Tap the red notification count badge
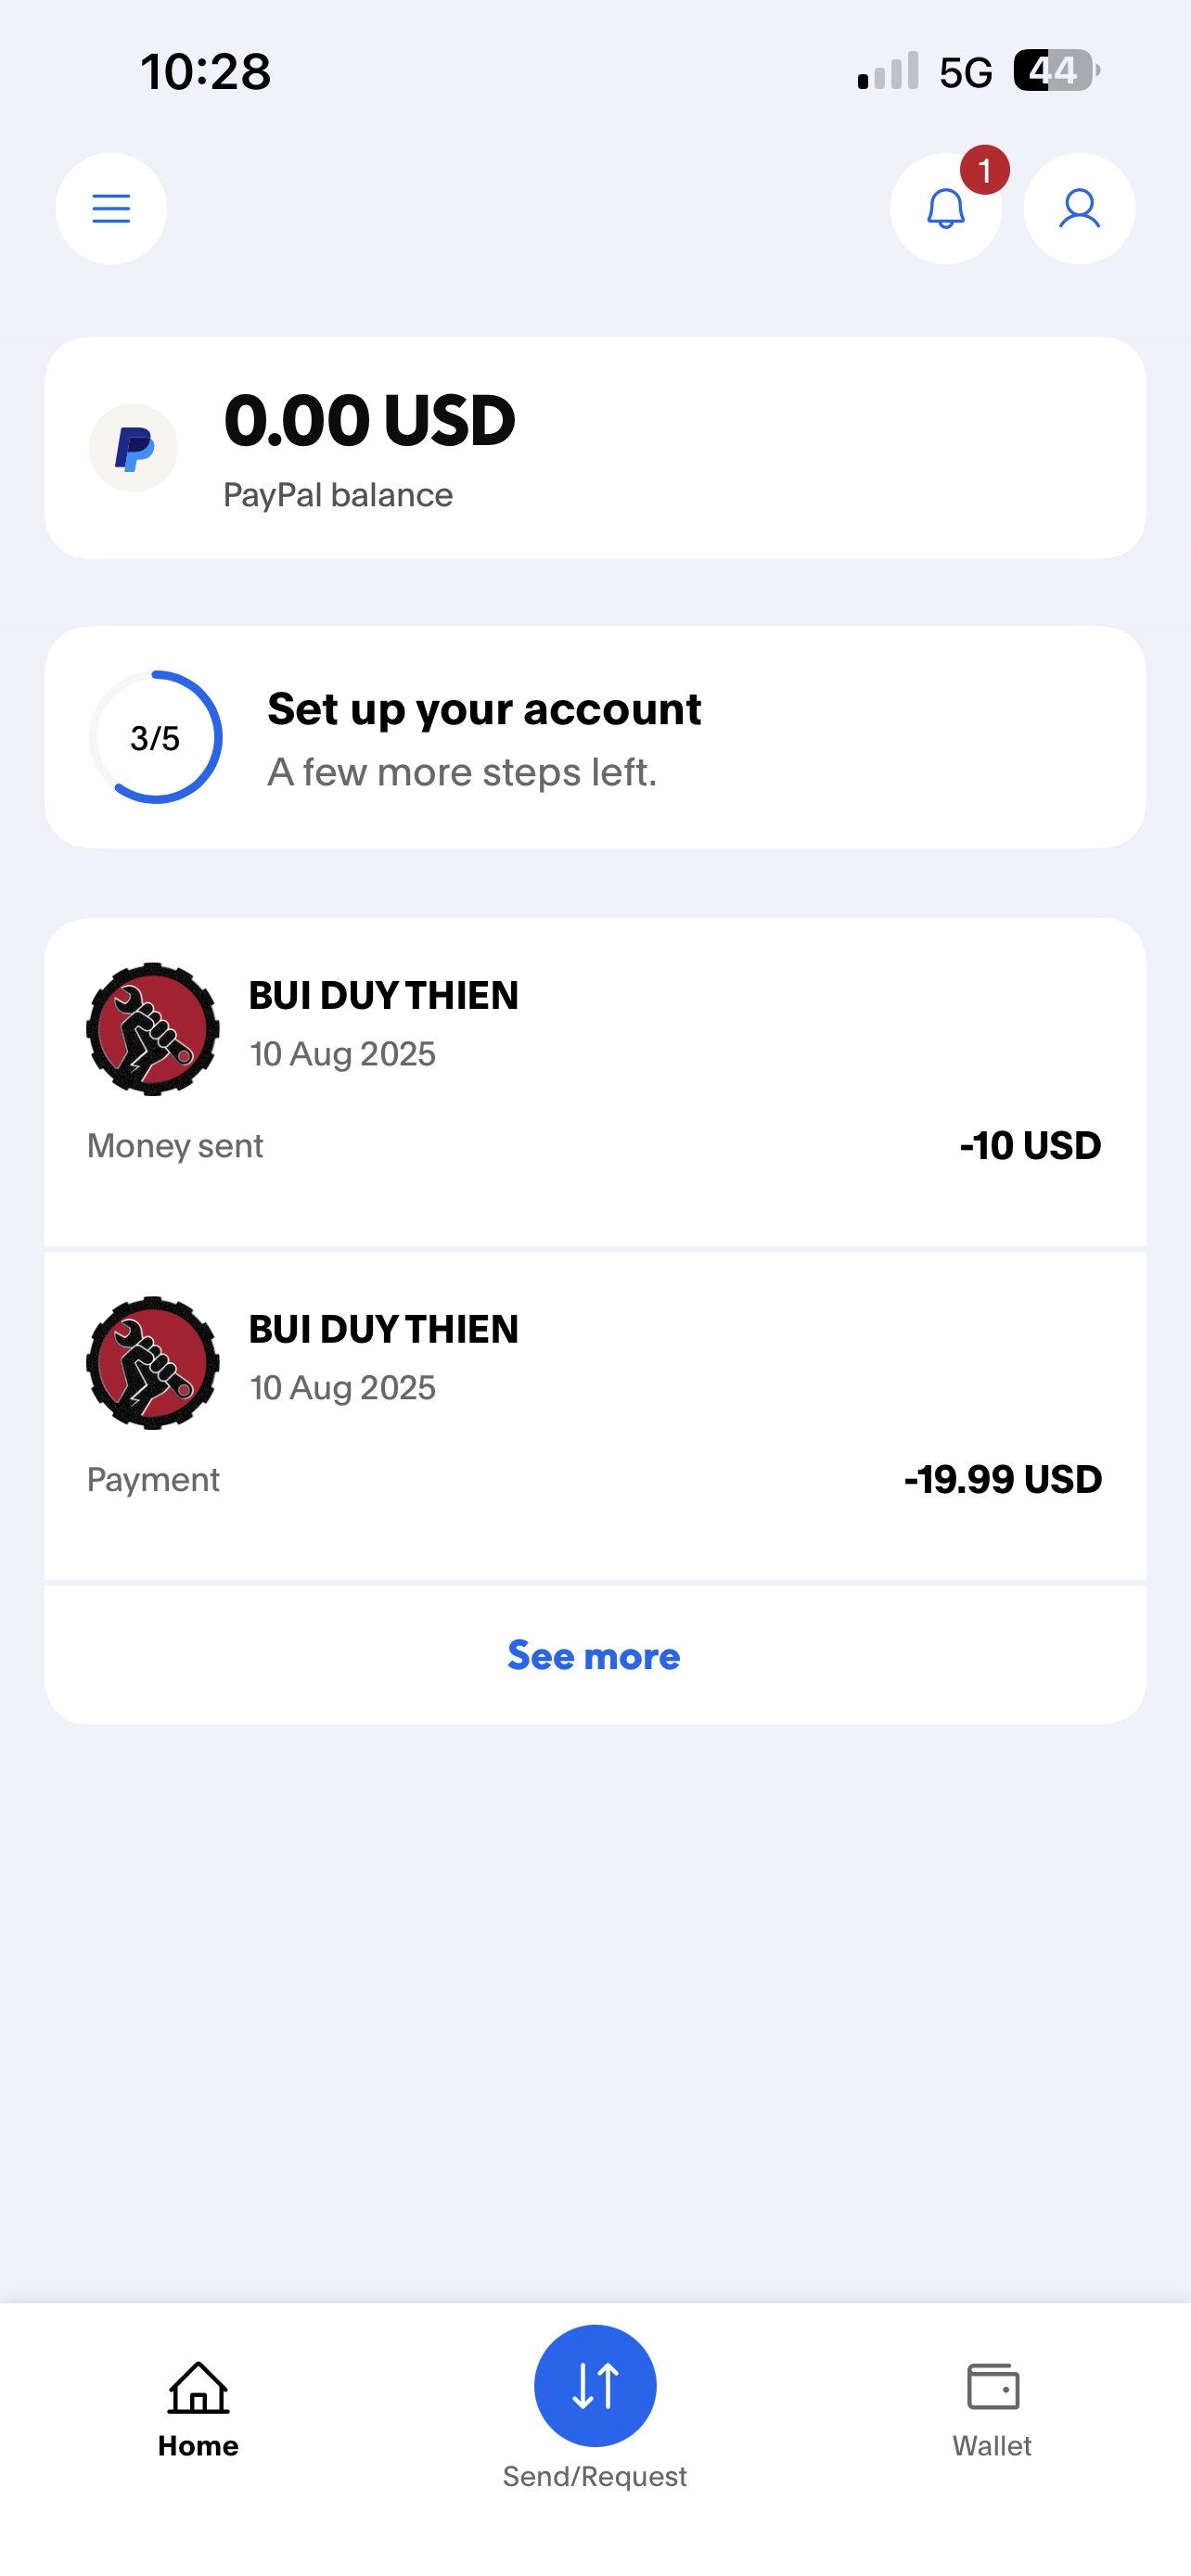1191x2576 pixels. 985,170
